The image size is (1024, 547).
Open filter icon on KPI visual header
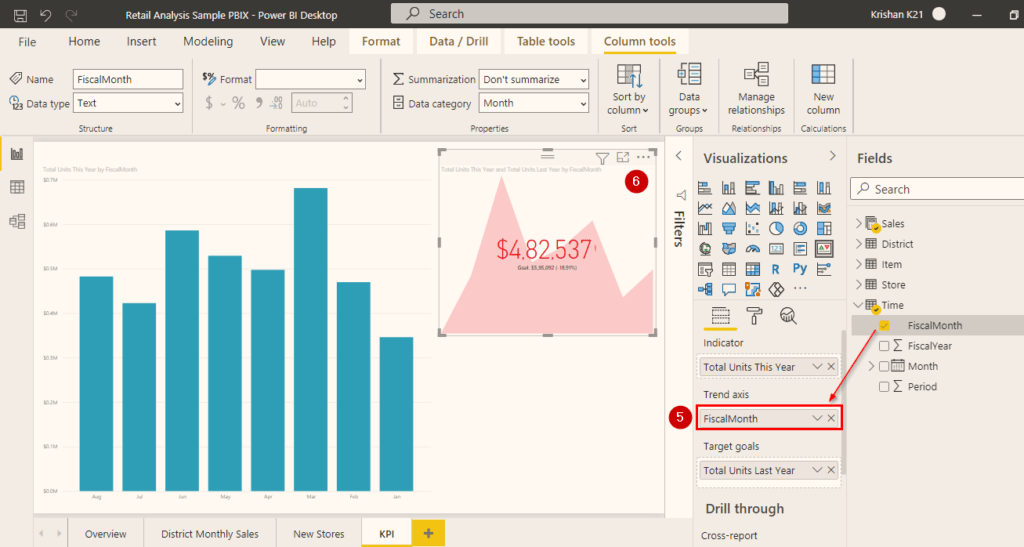[x=602, y=158]
